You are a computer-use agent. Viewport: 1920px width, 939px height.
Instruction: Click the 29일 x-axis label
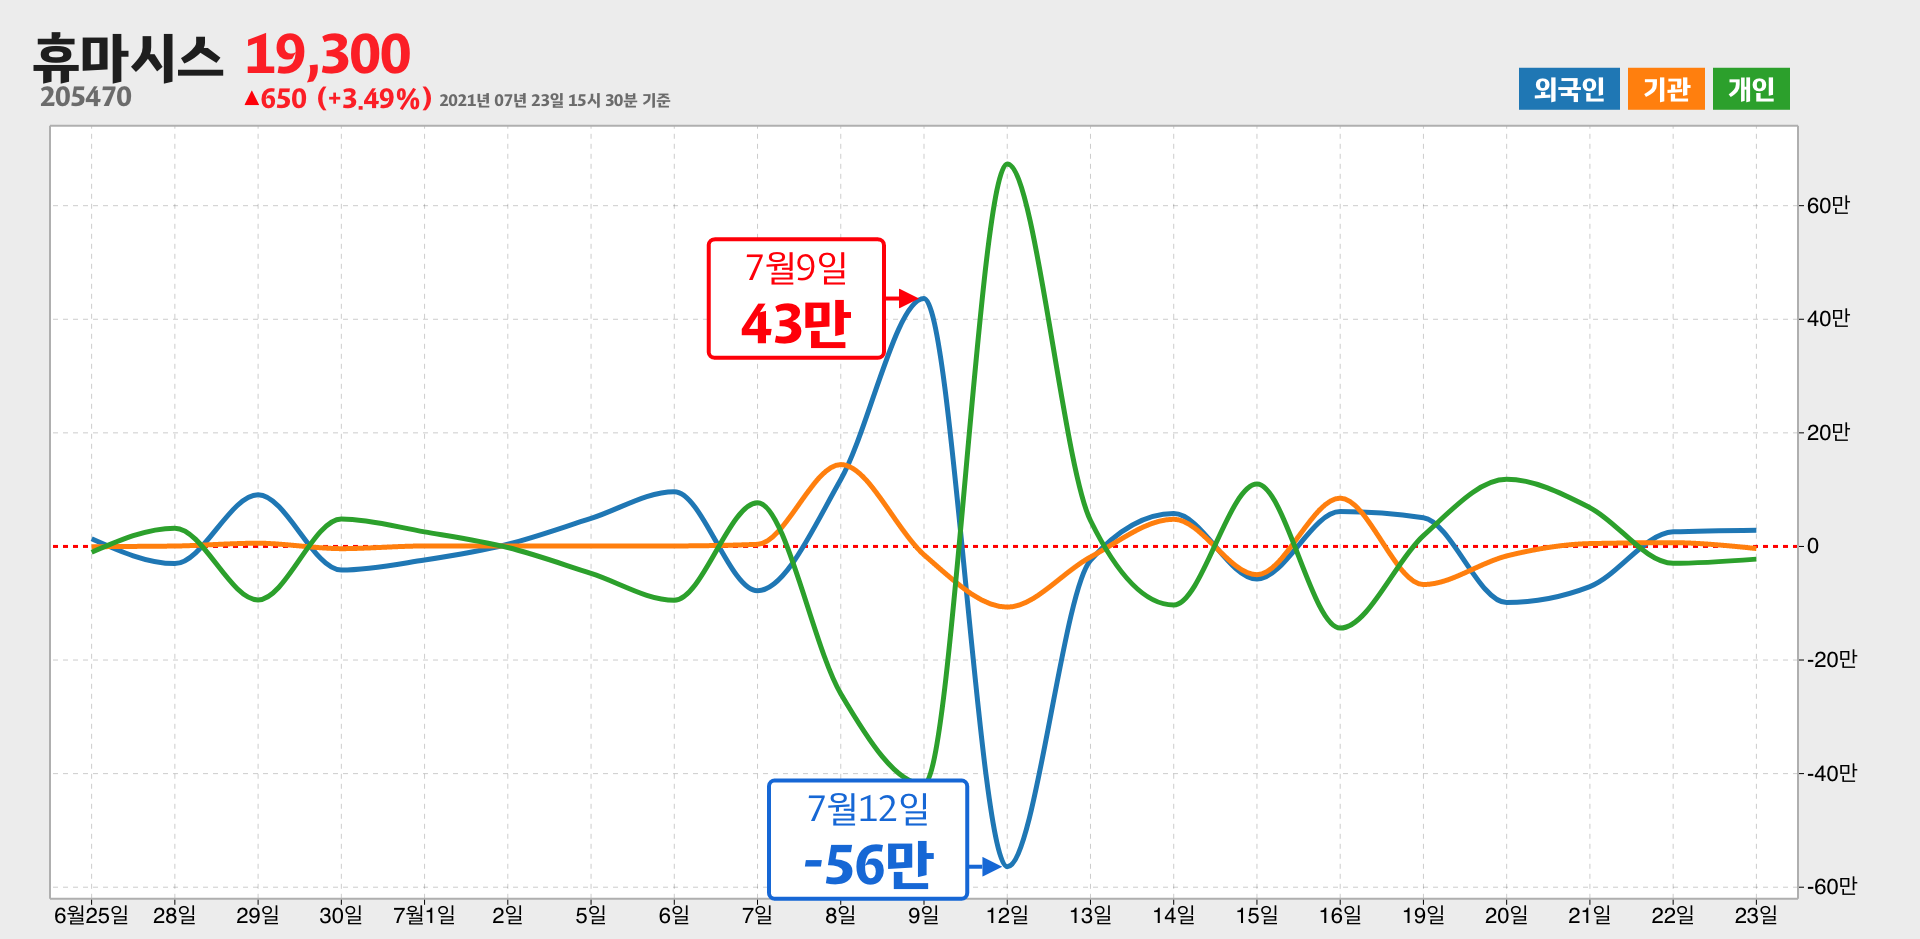pos(258,915)
